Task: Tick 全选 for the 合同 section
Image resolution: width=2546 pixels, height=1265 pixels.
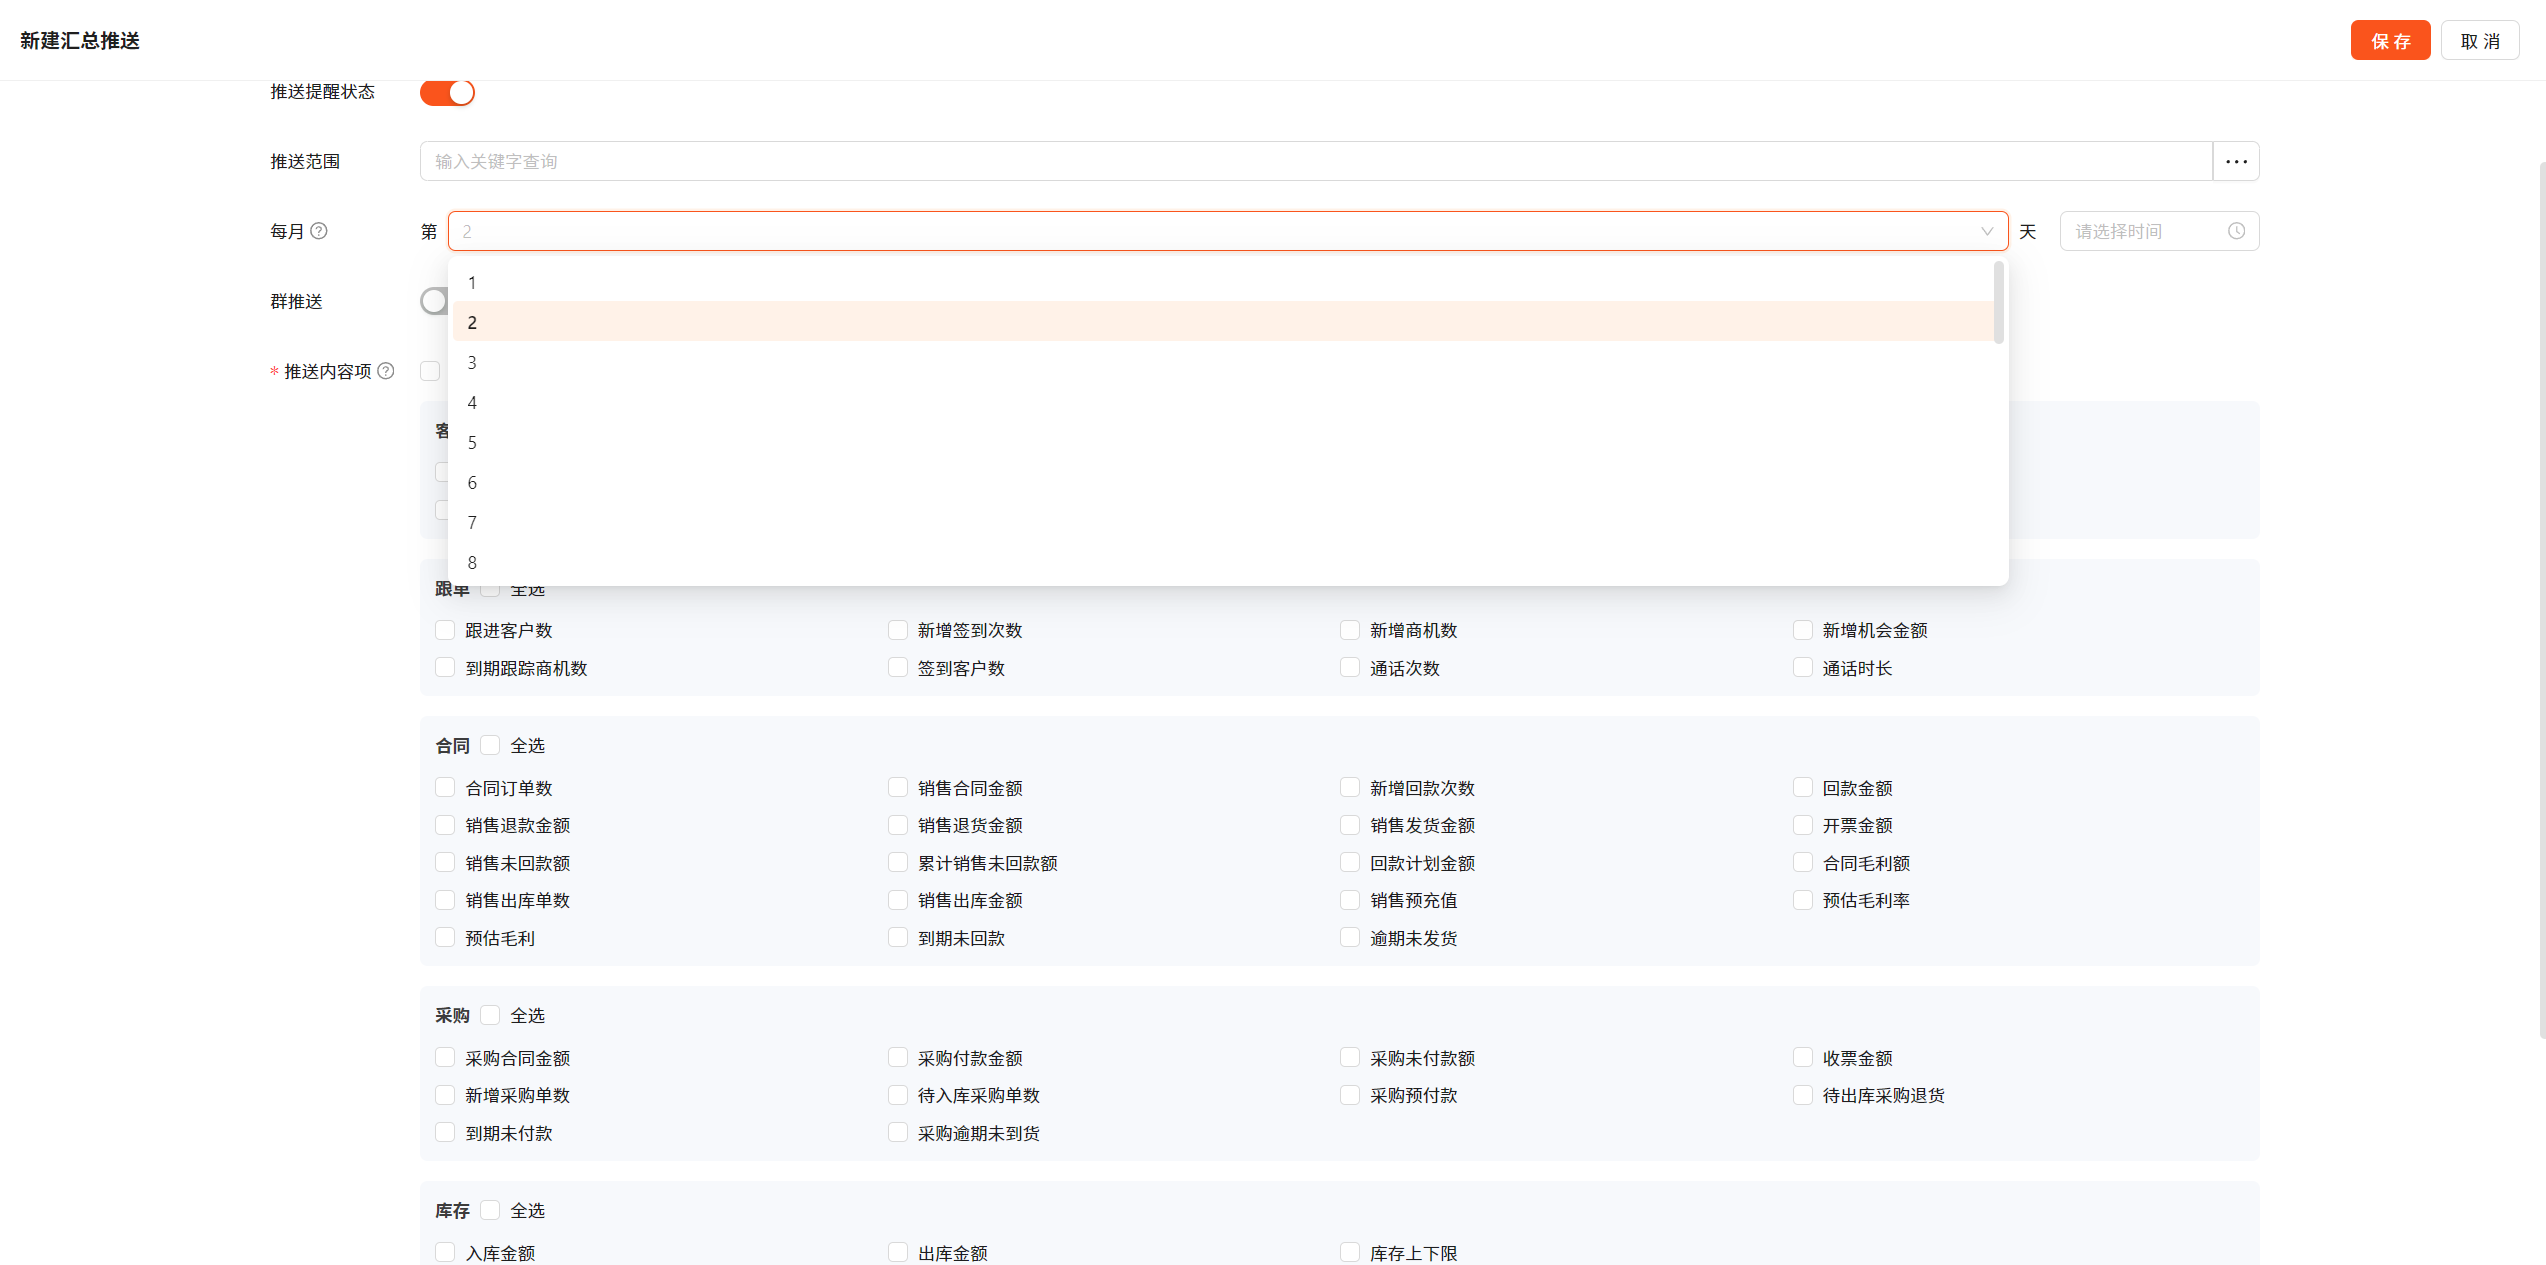Action: pyautogui.click(x=491, y=745)
